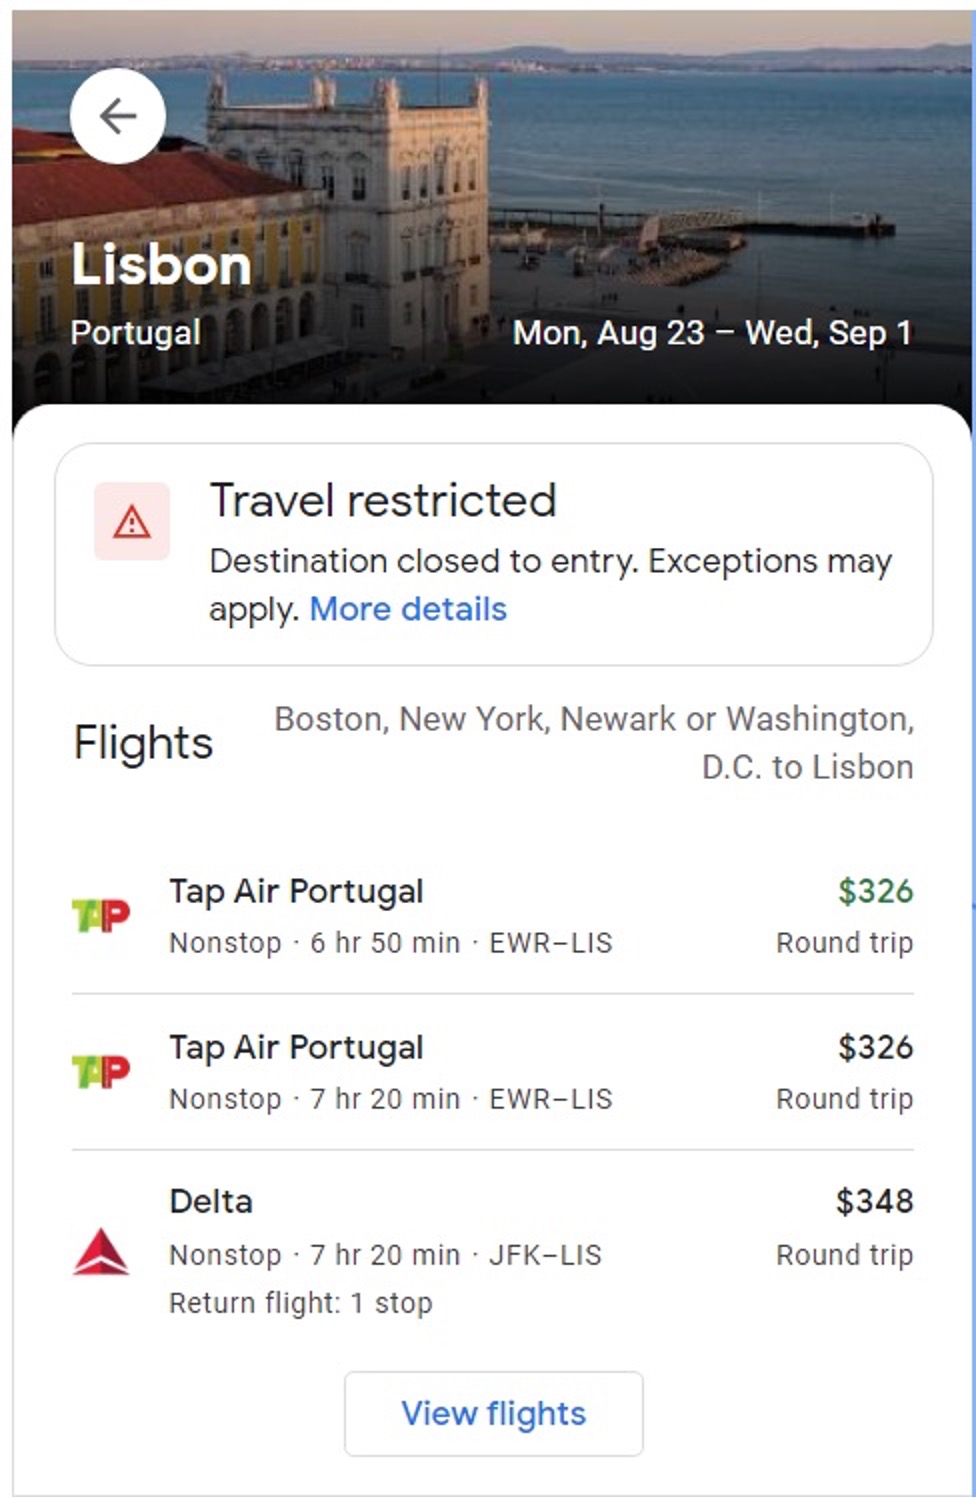Screen dimensions: 976x1498
Task: Click the Delta airline logo
Action: [101, 1252]
